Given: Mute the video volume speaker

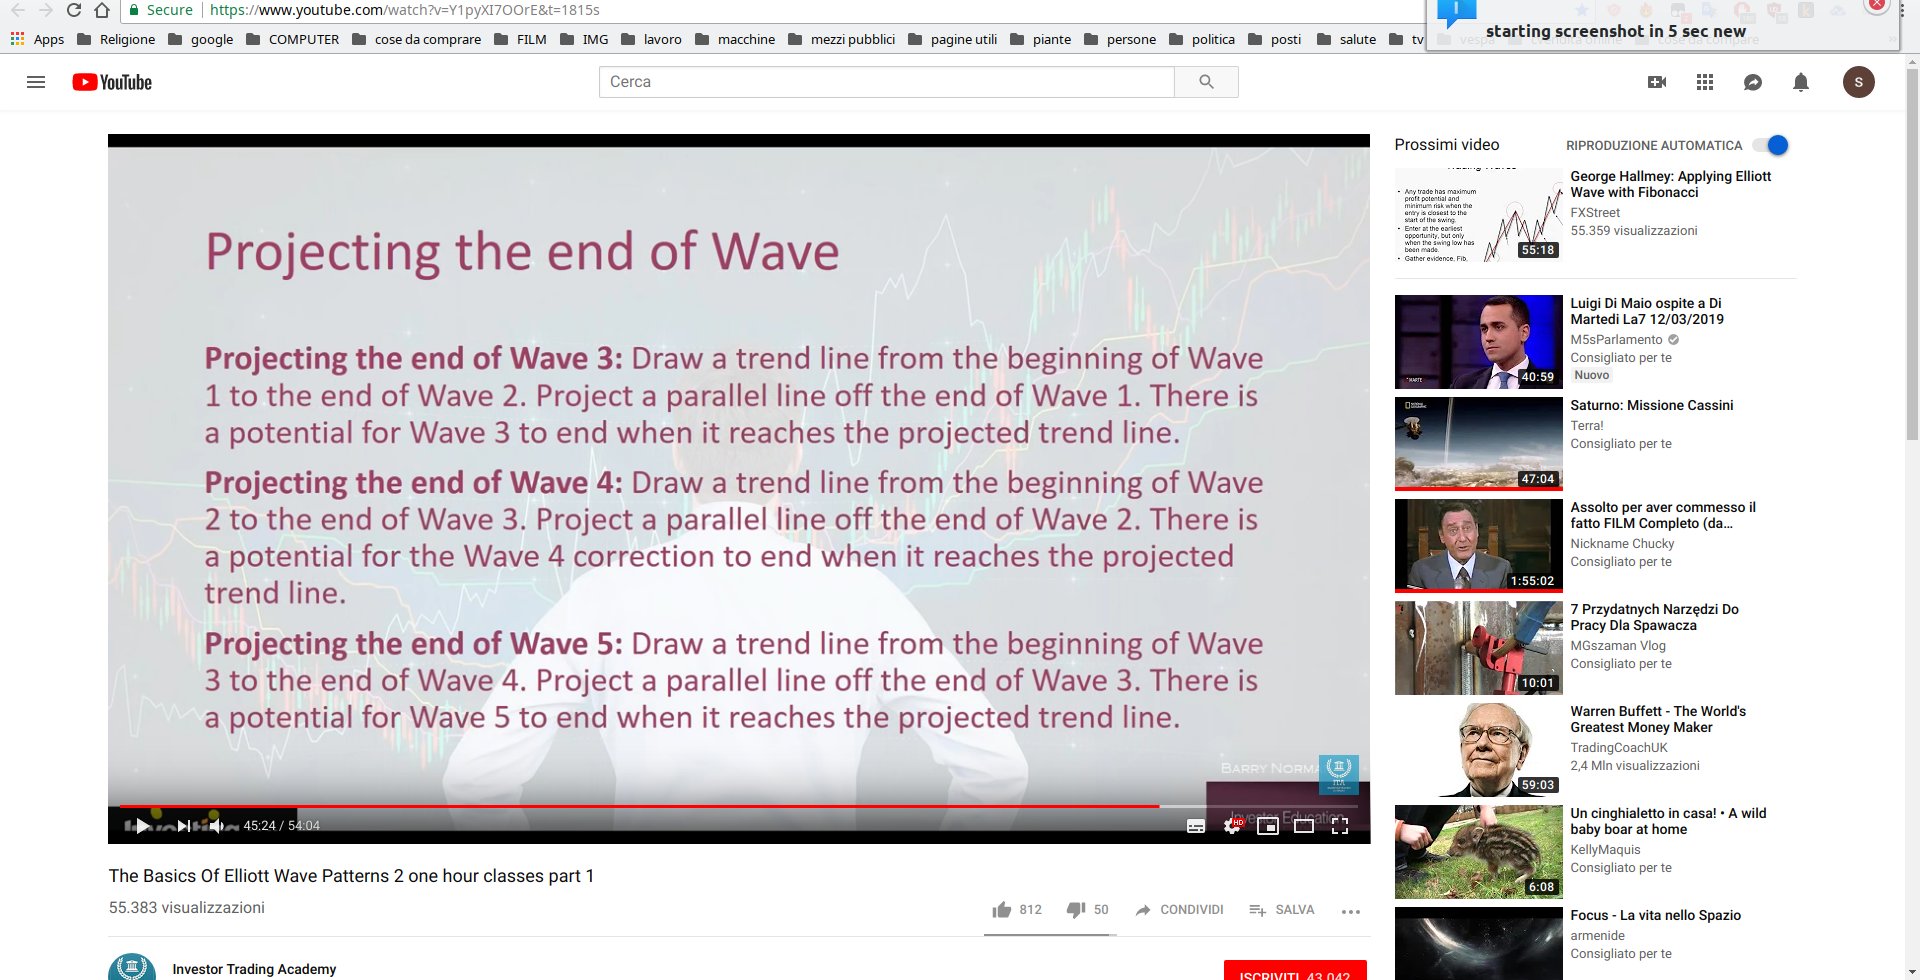Looking at the screenshot, I should point(216,826).
